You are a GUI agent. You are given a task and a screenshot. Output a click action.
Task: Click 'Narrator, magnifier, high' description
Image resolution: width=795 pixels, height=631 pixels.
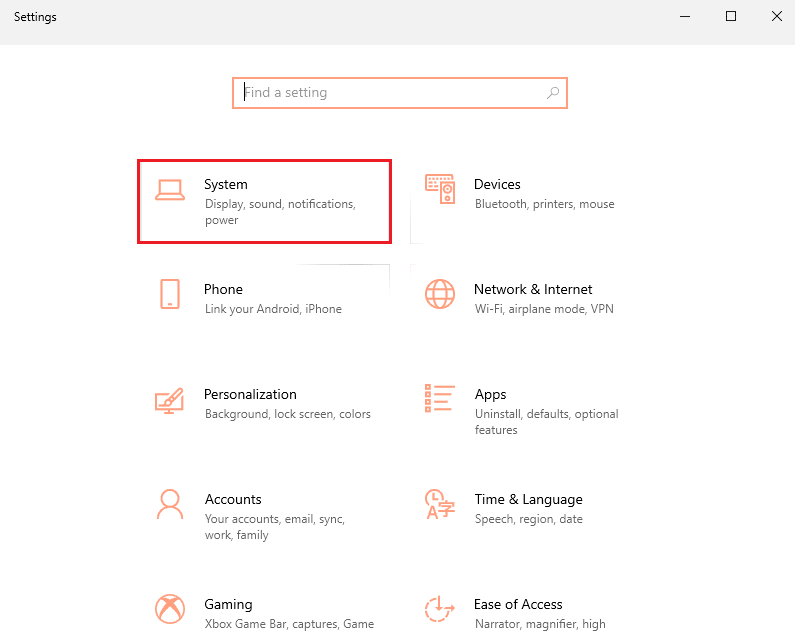click(x=540, y=624)
